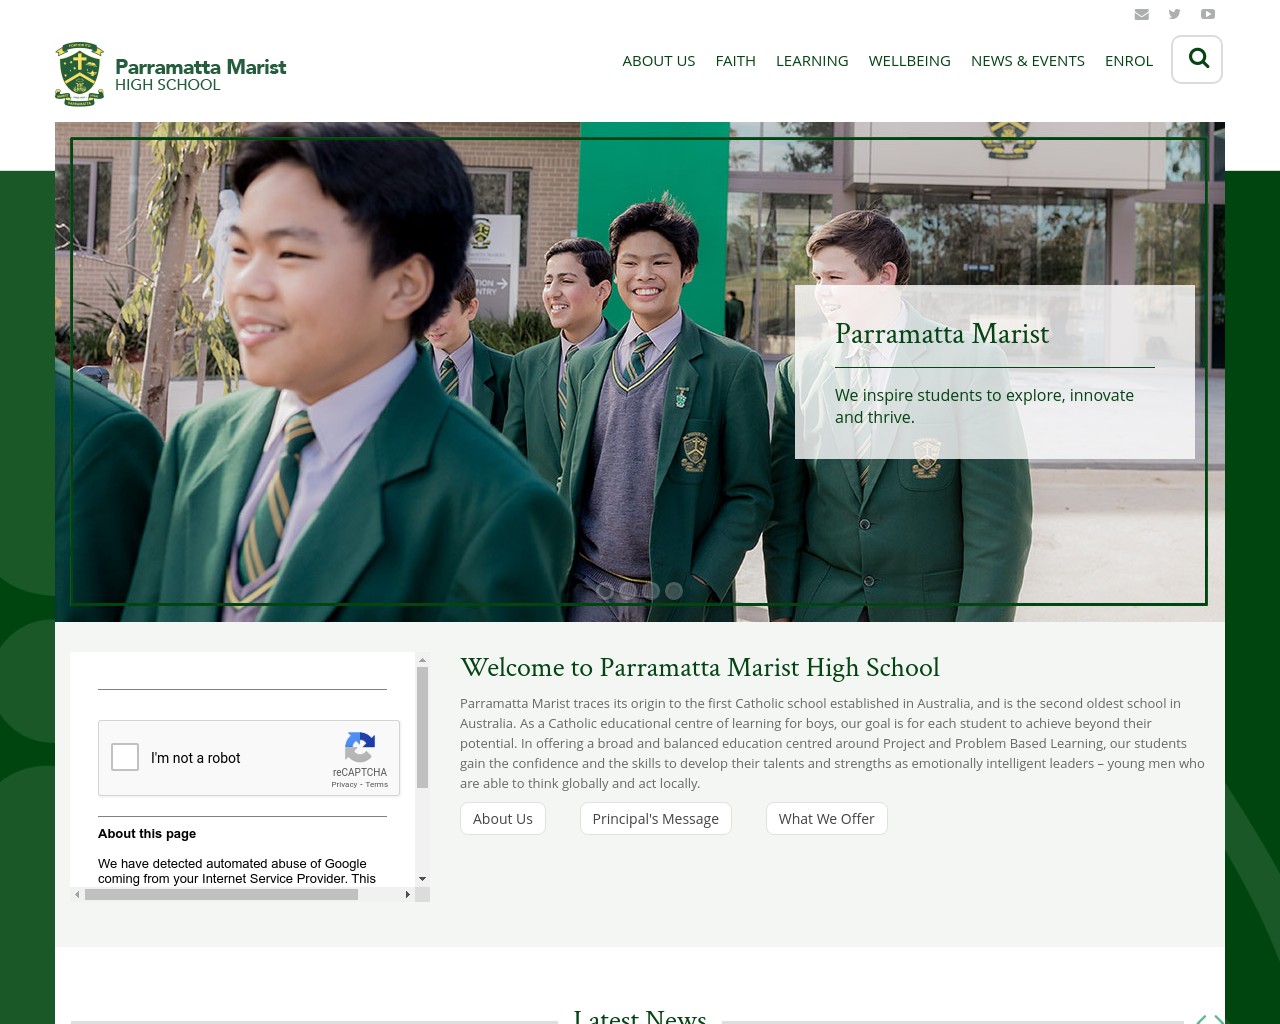
Task: Click the Parramatta Marist slide heading
Action: pyautogui.click(x=942, y=333)
